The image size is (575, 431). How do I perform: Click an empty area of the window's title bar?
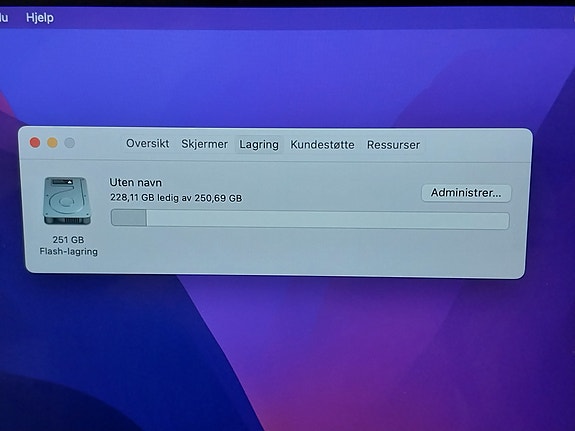(473, 145)
